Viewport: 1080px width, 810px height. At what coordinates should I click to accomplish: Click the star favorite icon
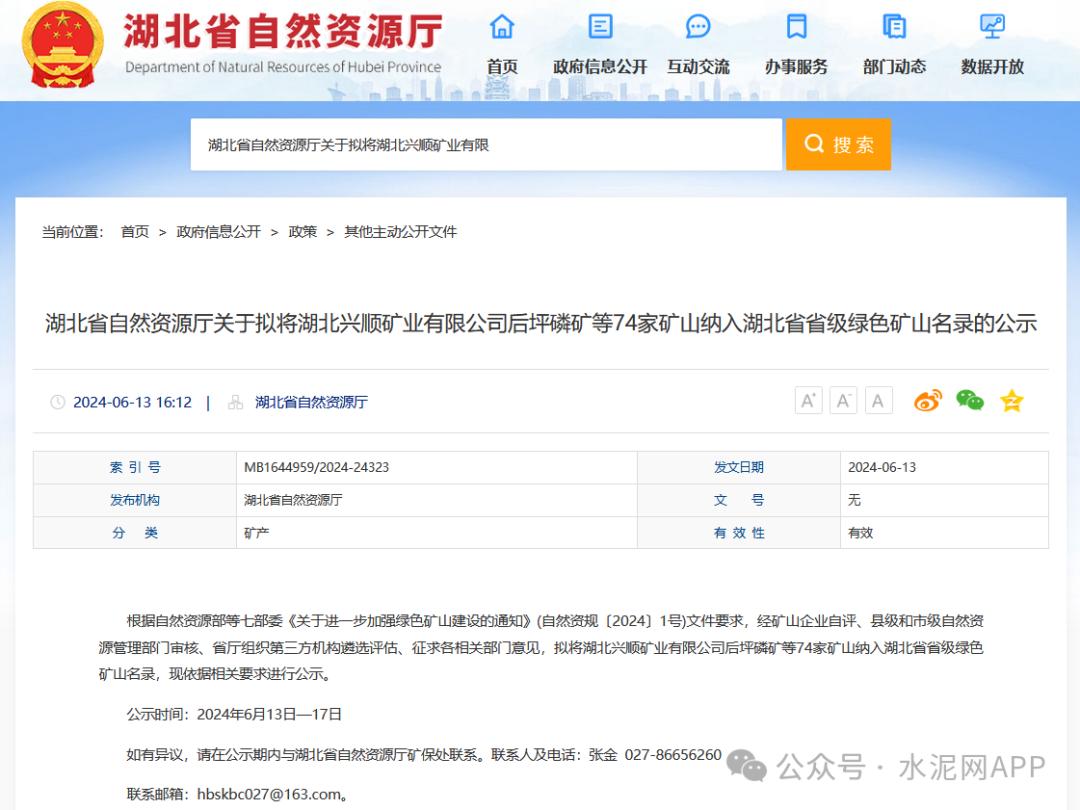tap(1012, 401)
